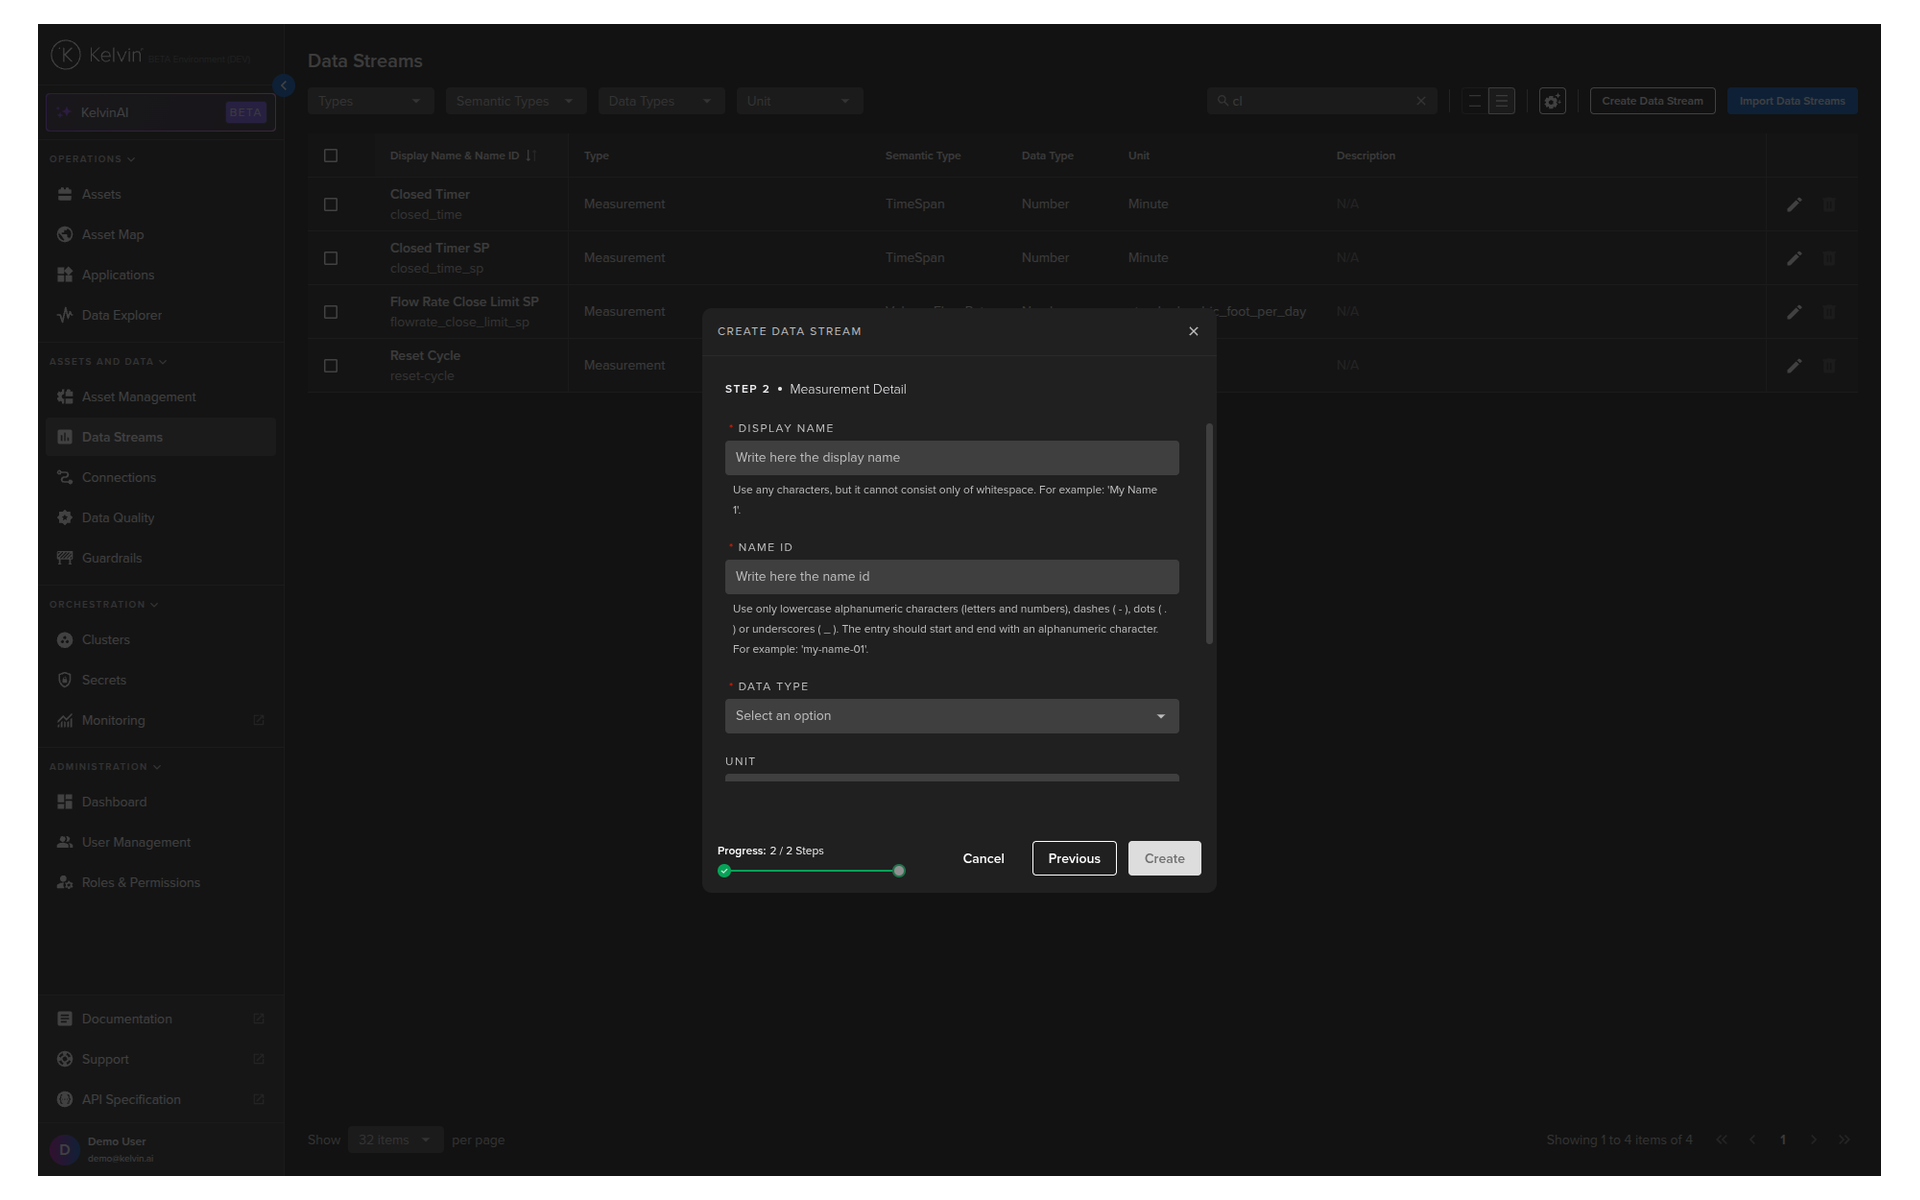Toggle the select-all header checkbox
Viewport: 1920px width, 1200px height.
331,156
